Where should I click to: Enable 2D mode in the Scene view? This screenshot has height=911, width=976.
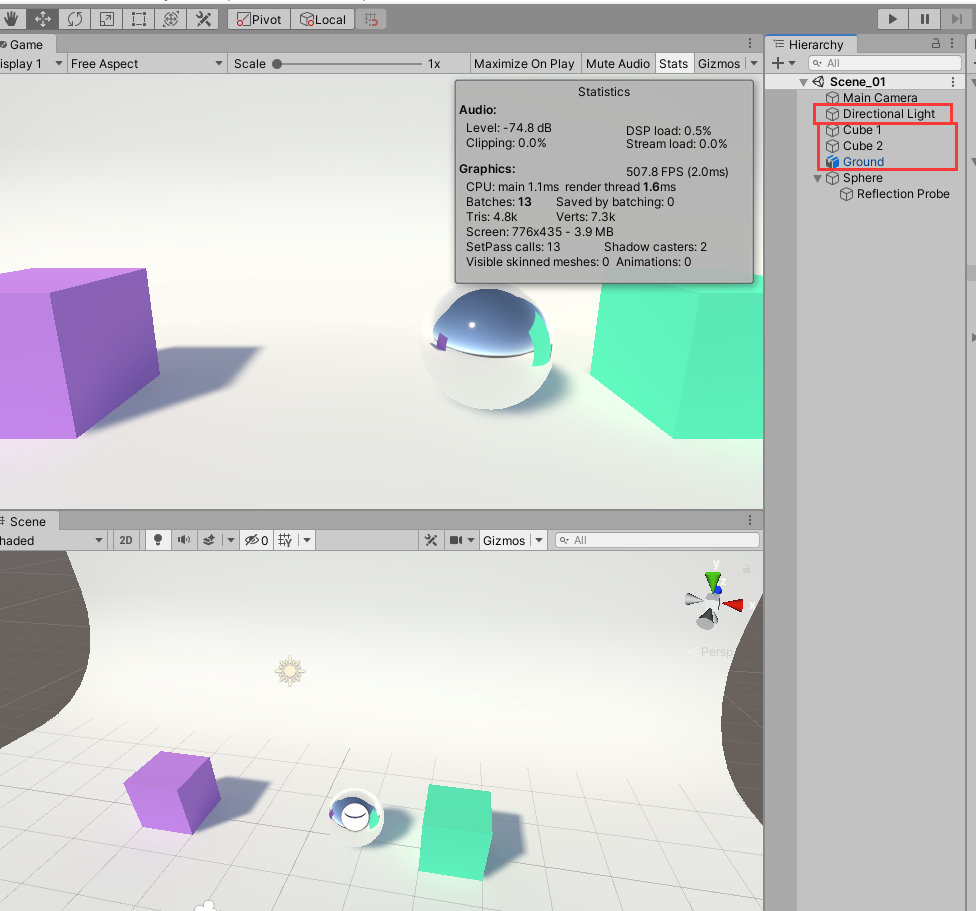click(126, 540)
